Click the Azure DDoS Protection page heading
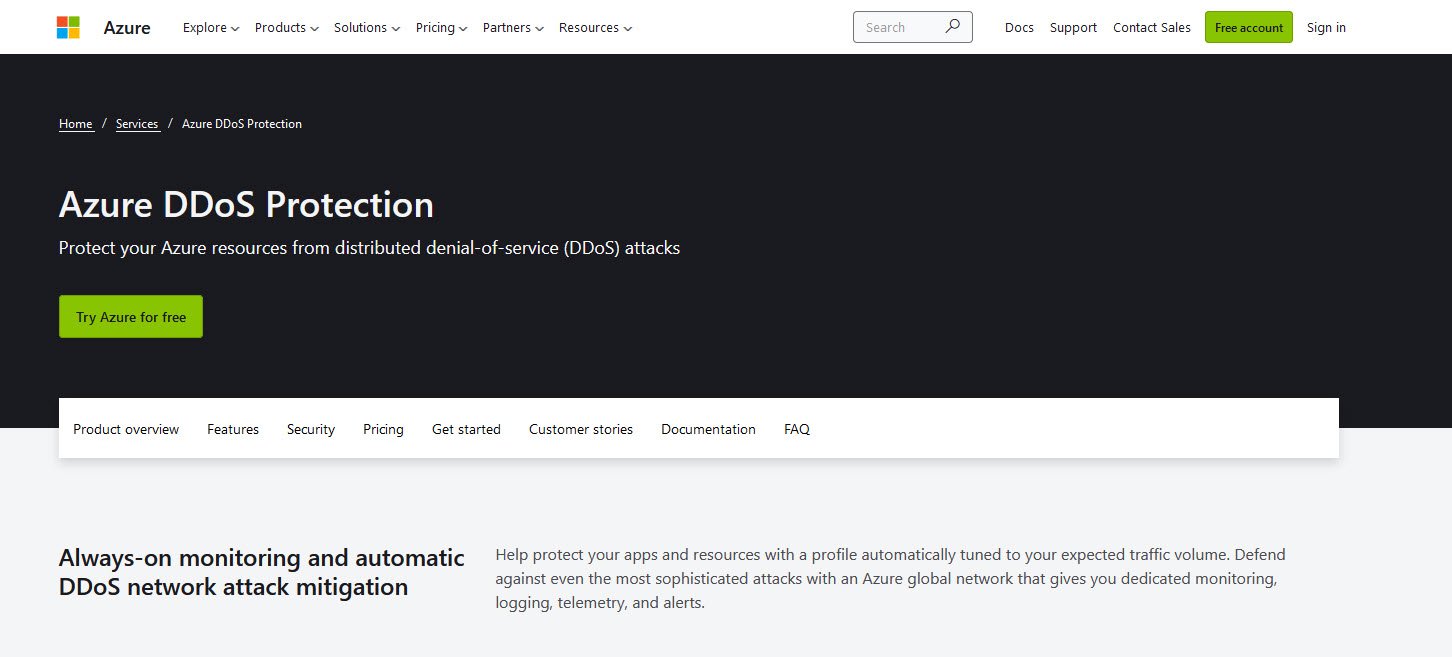1452x657 pixels. pos(246,205)
